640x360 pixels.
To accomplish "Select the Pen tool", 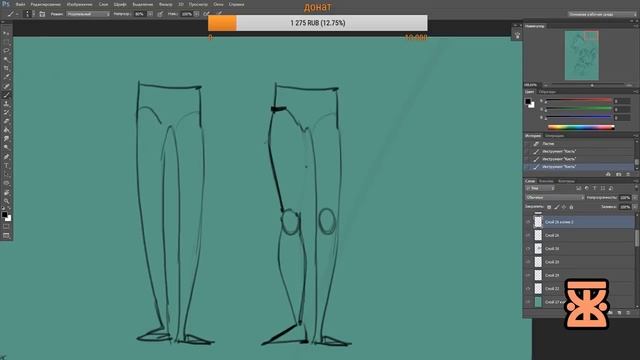I will click(6, 157).
